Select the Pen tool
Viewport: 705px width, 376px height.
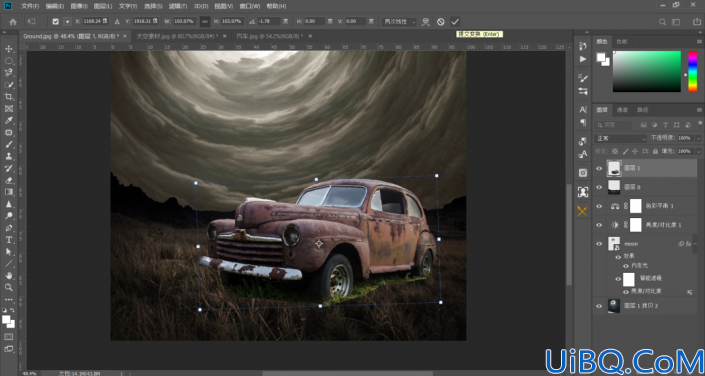pyautogui.click(x=9, y=228)
